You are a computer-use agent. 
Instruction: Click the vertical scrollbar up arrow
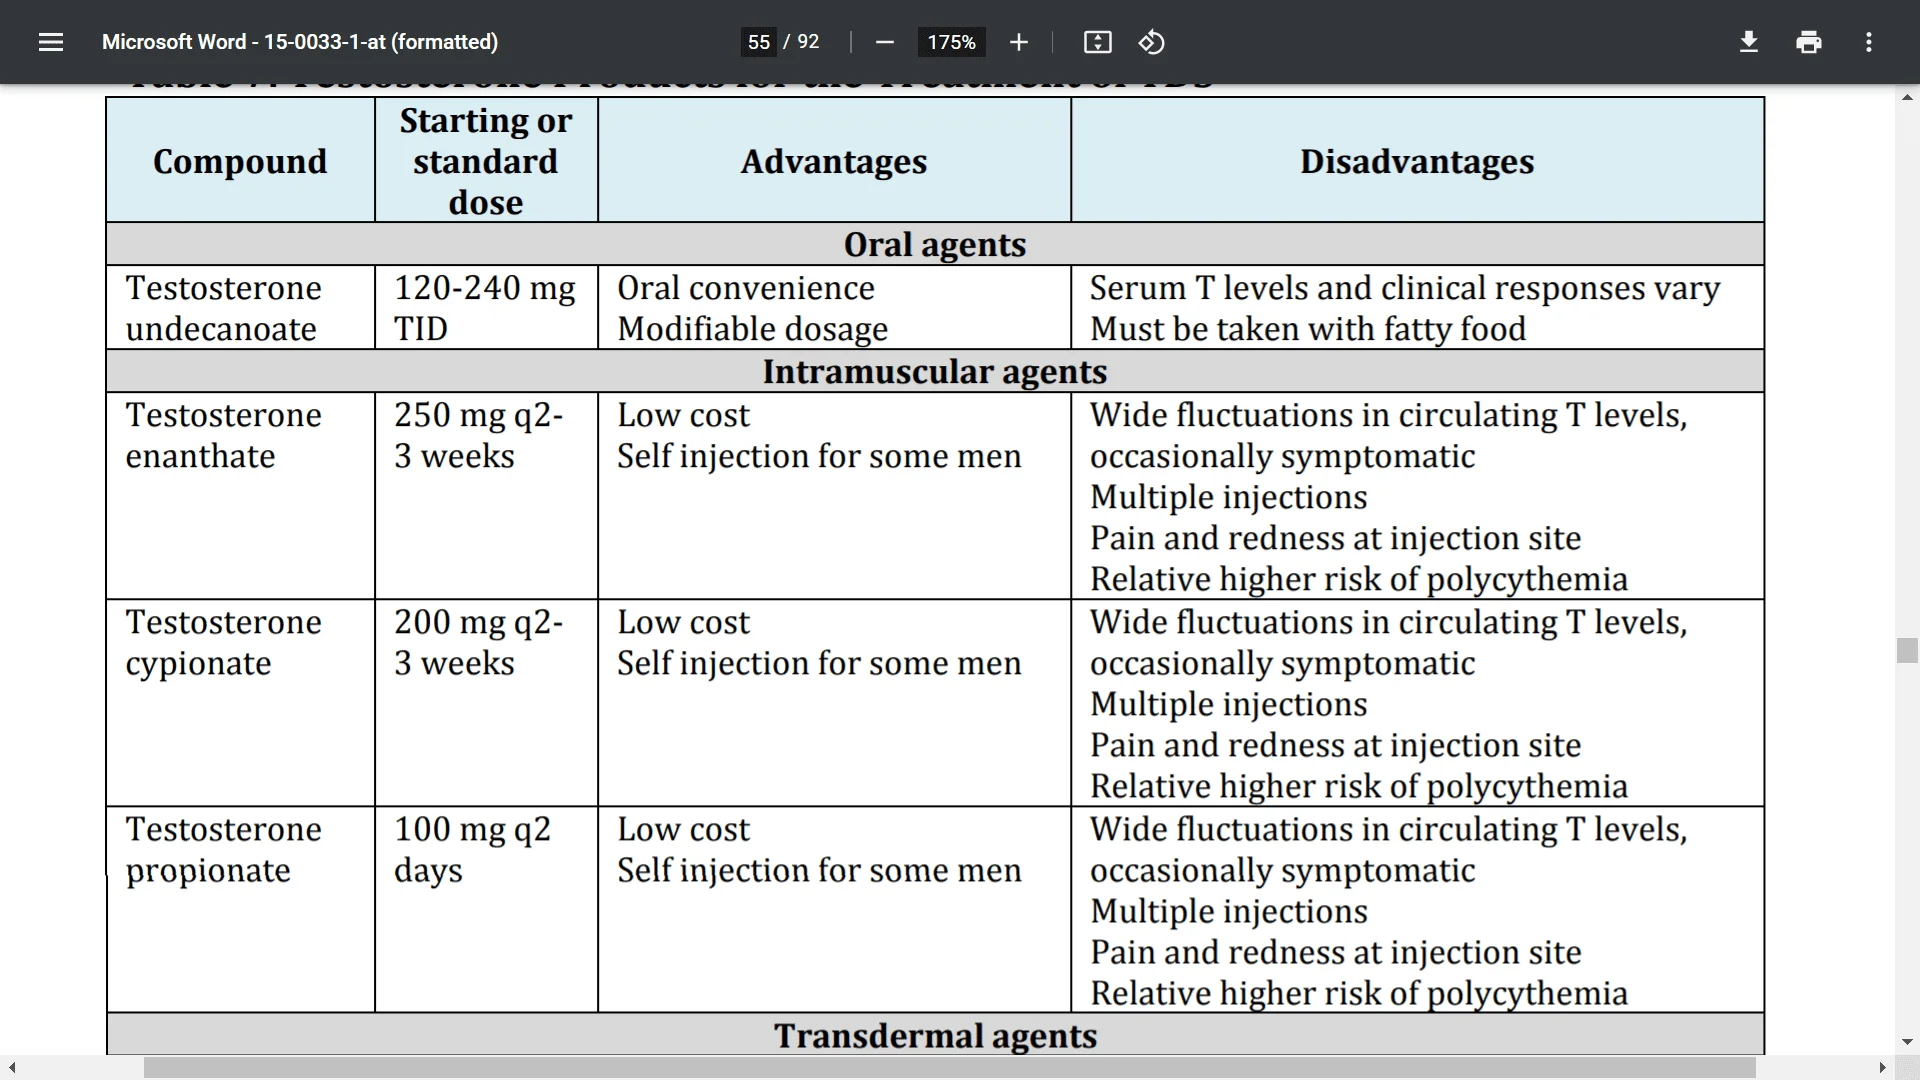(1907, 98)
